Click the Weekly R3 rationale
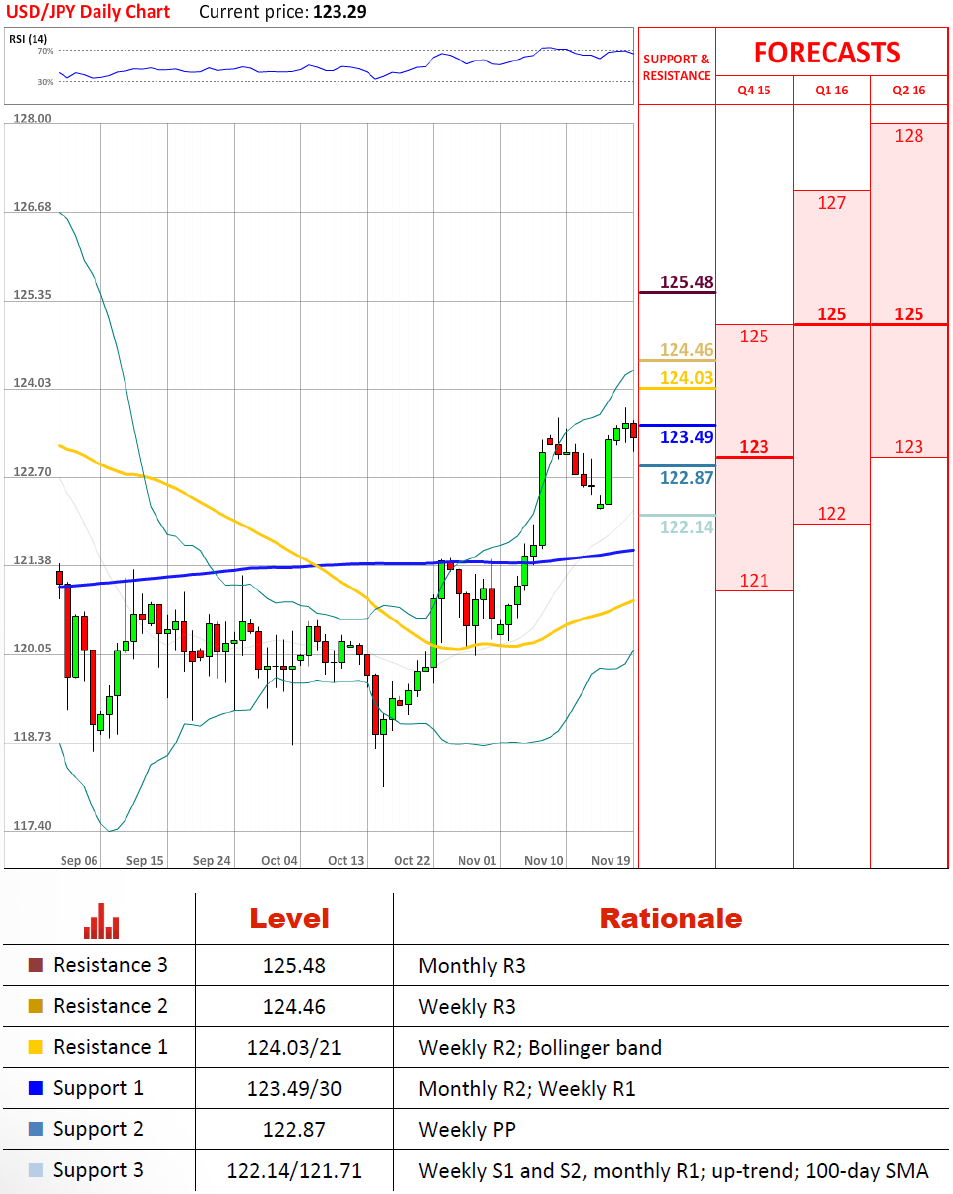The image size is (953, 1194). coord(467,1007)
